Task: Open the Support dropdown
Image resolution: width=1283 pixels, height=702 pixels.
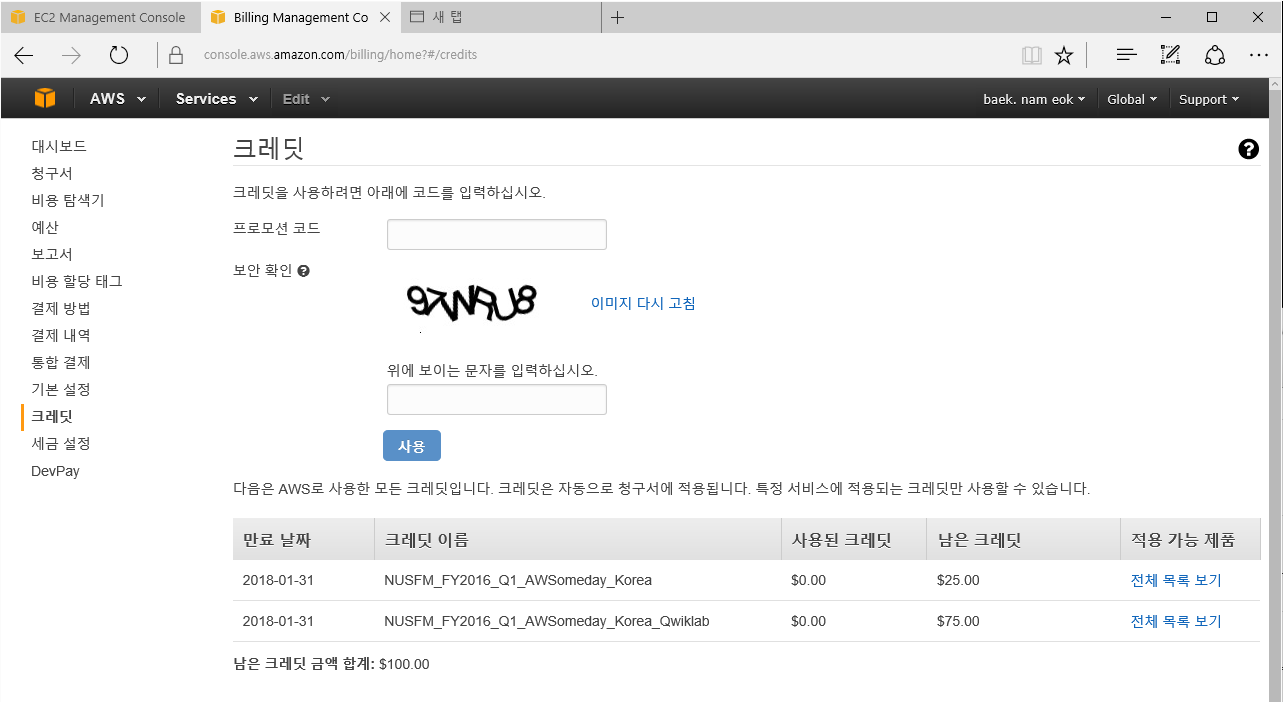Action: 1209,99
